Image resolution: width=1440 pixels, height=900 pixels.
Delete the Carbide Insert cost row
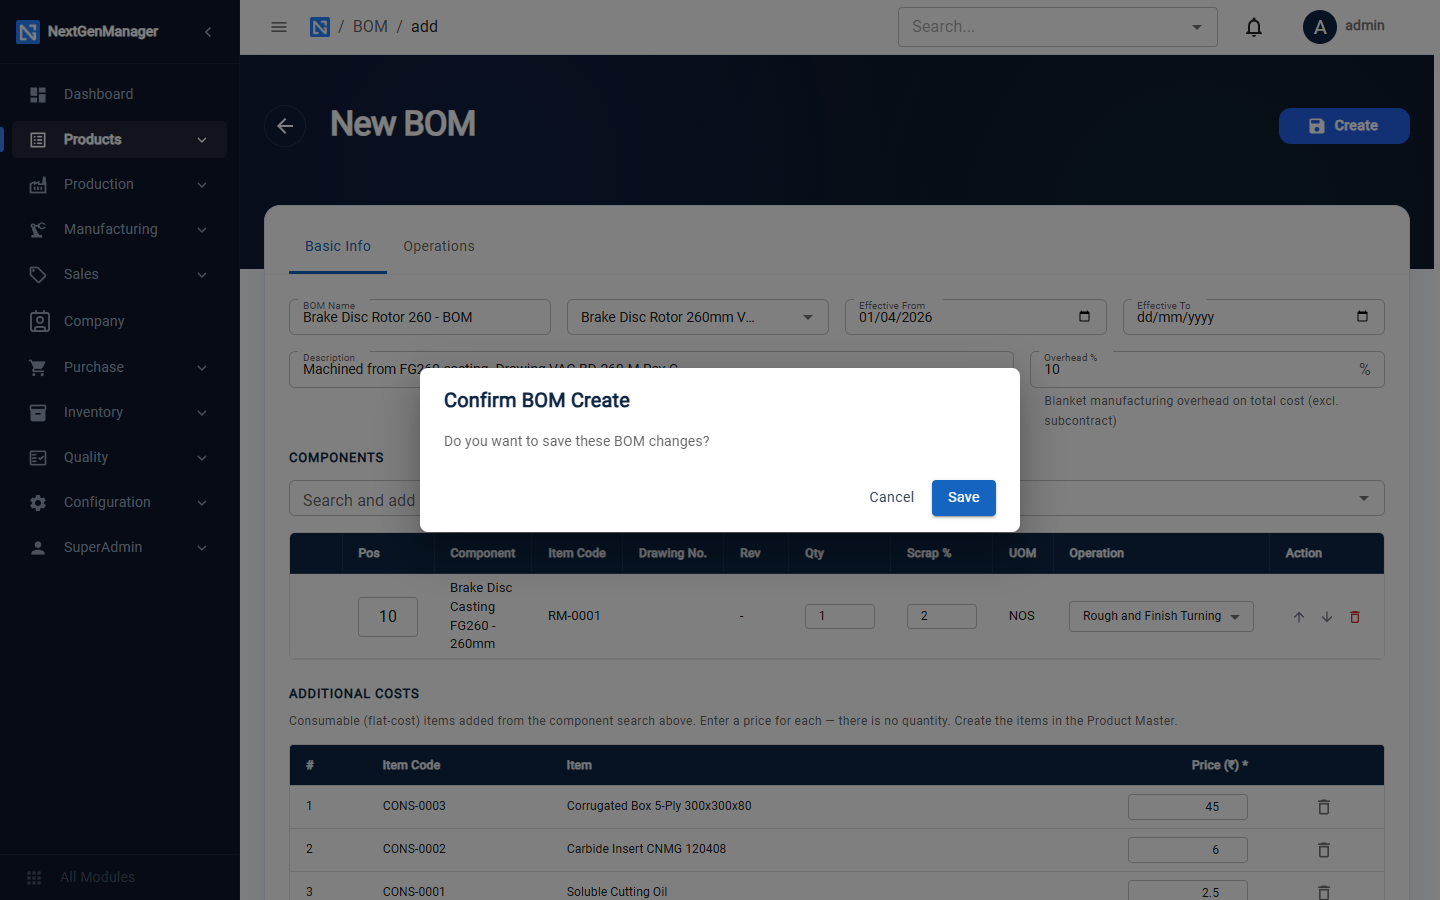pyautogui.click(x=1324, y=850)
